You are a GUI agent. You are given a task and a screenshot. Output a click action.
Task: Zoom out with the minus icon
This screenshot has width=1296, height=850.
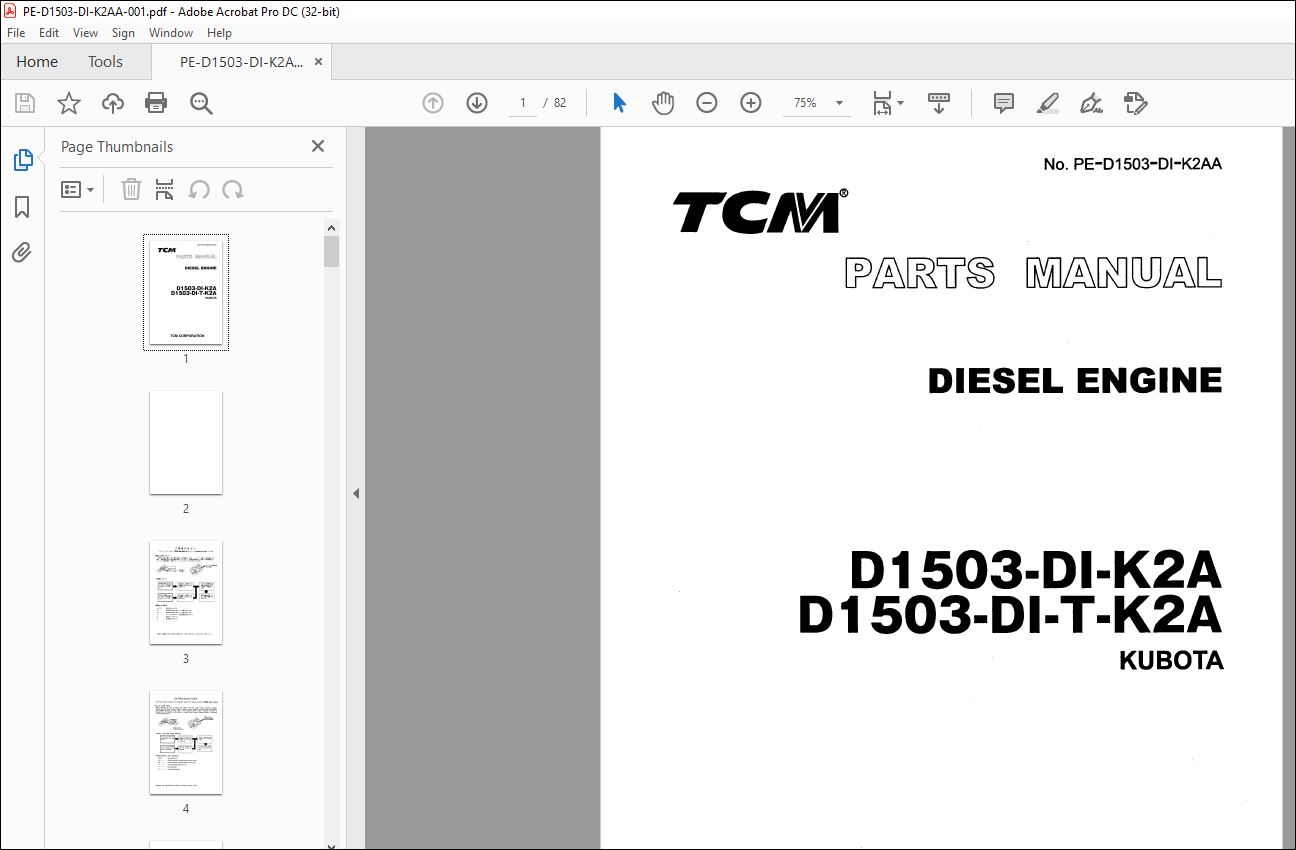[707, 103]
